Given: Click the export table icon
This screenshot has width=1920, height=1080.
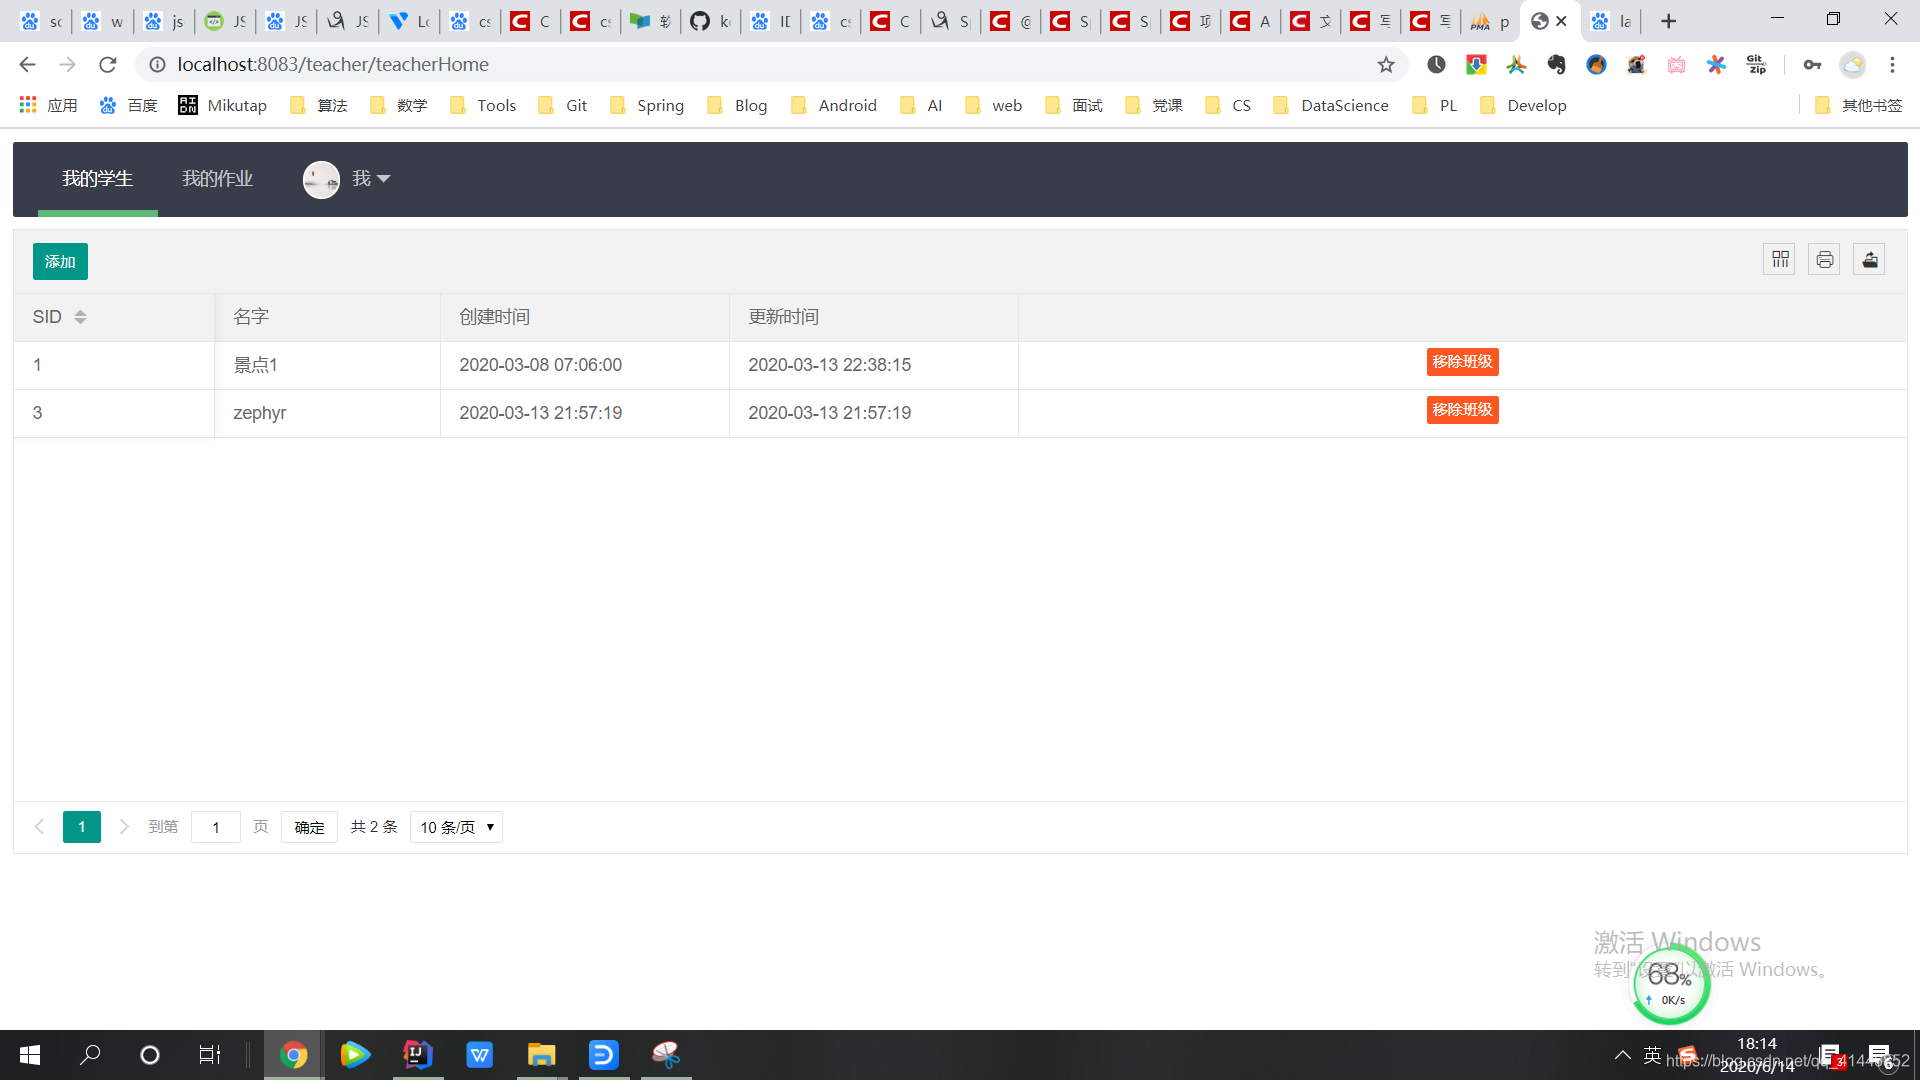Looking at the screenshot, I should (x=1869, y=260).
